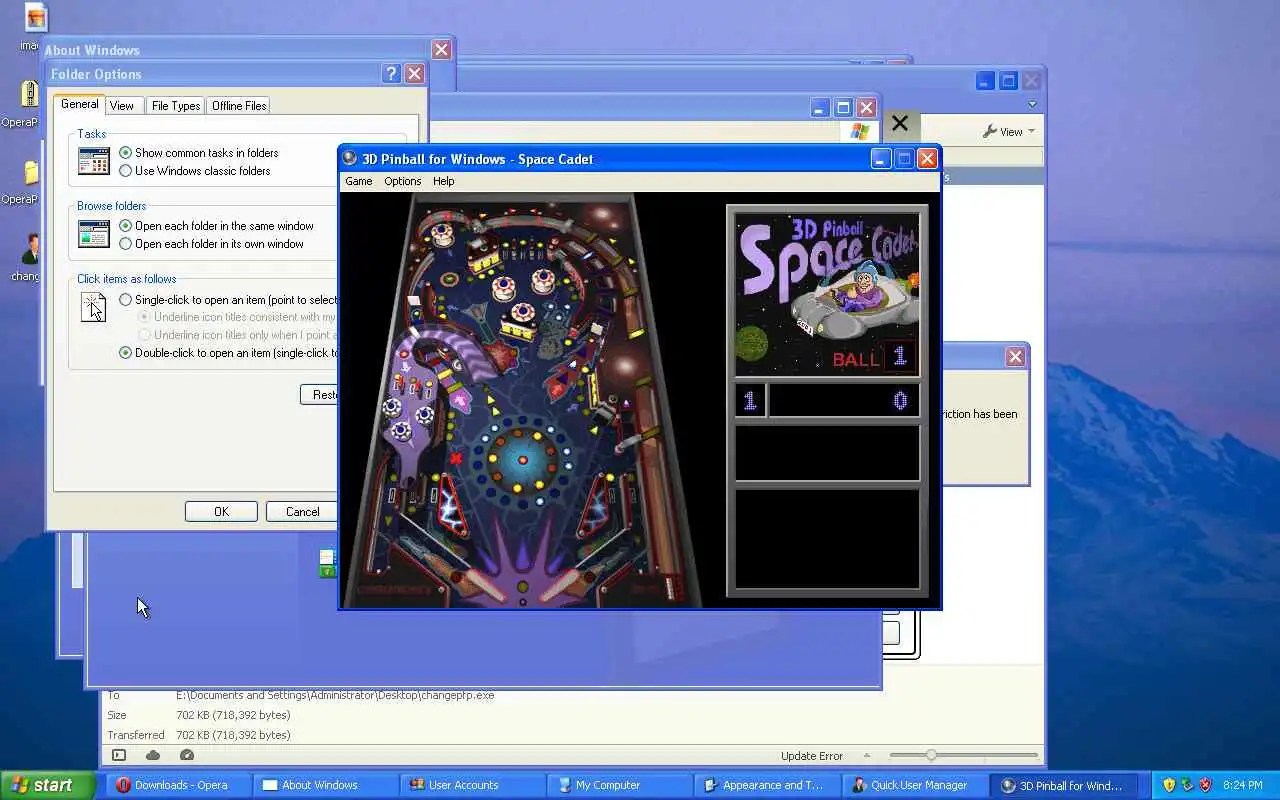
Task: Select 'Open each folder in the same window'
Action: (x=215, y=226)
